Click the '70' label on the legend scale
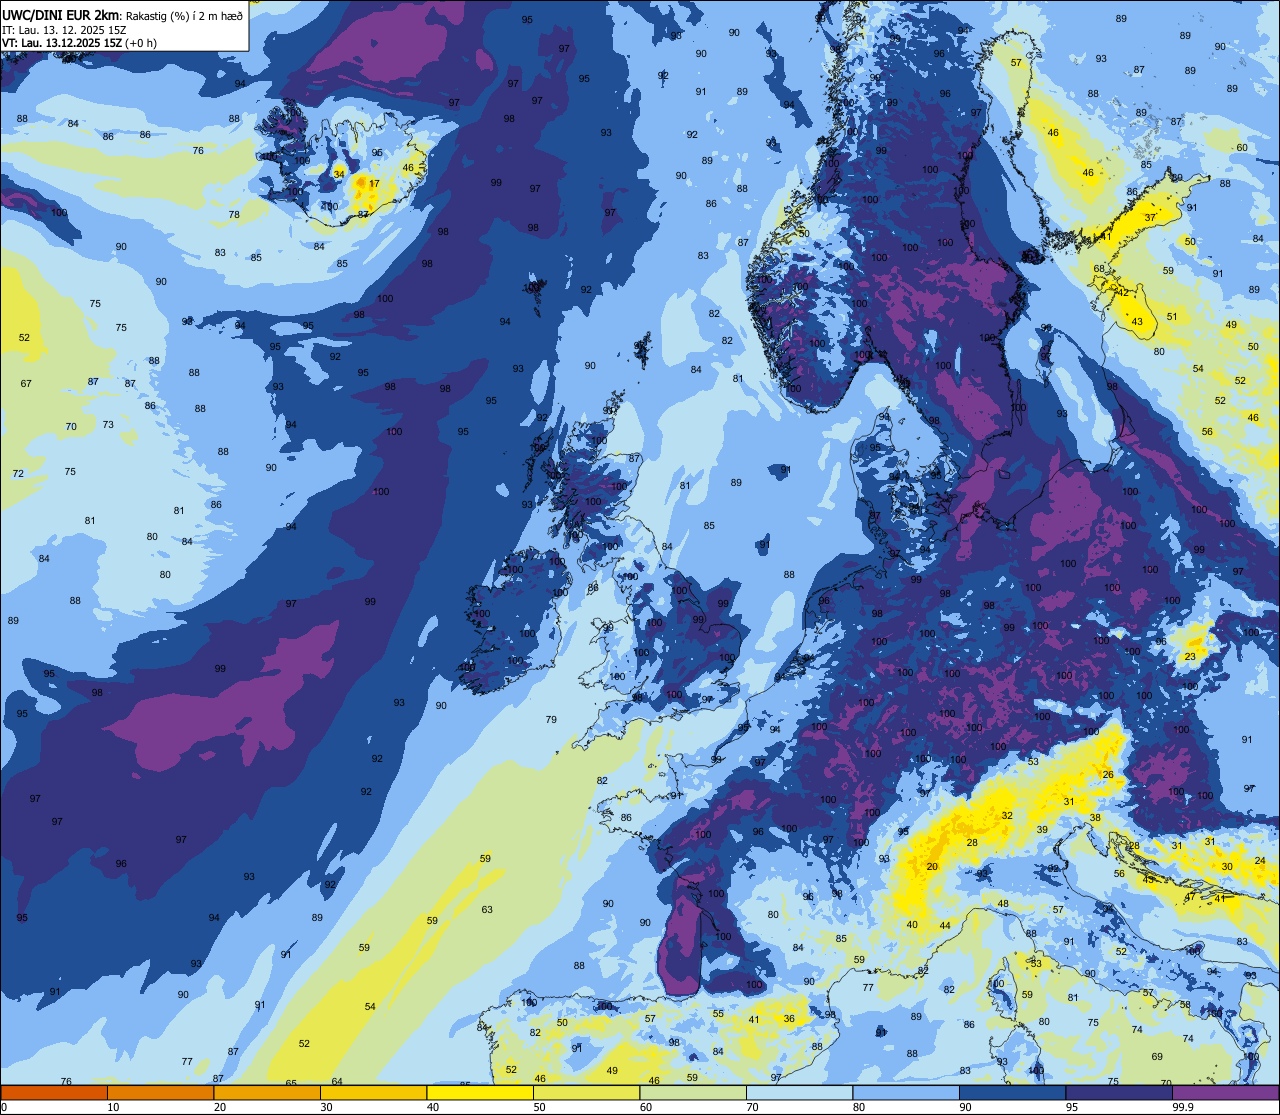 pyautogui.click(x=752, y=1107)
